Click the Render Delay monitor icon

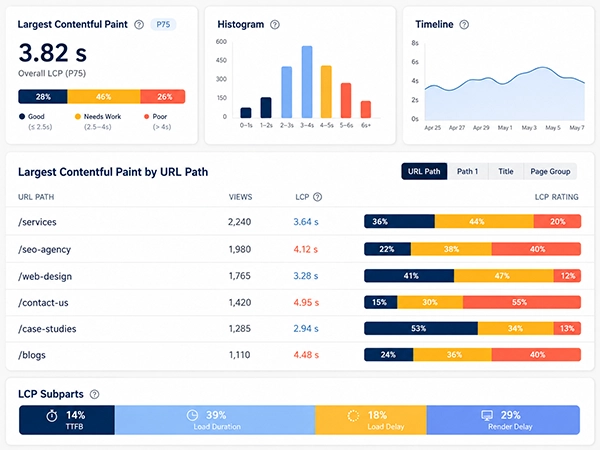487,415
